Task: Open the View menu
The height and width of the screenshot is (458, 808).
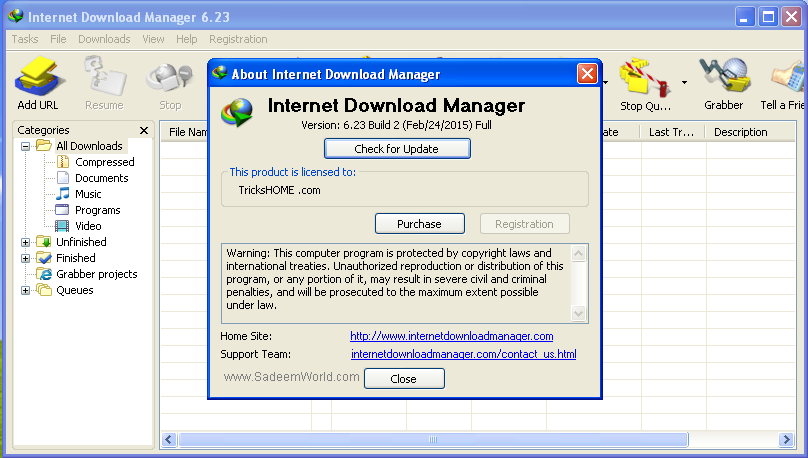Action: pos(153,39)
